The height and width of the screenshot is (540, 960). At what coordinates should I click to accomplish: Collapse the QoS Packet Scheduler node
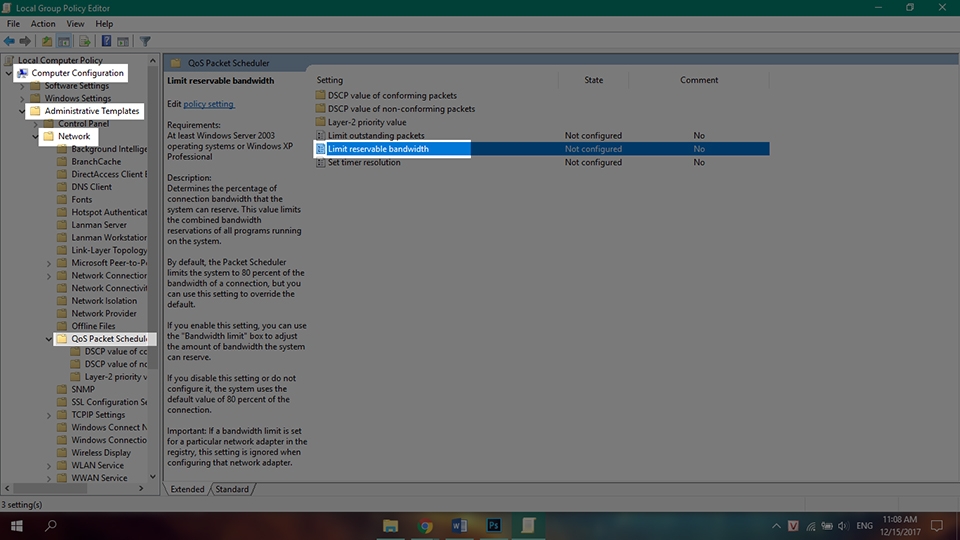[49, 339]
